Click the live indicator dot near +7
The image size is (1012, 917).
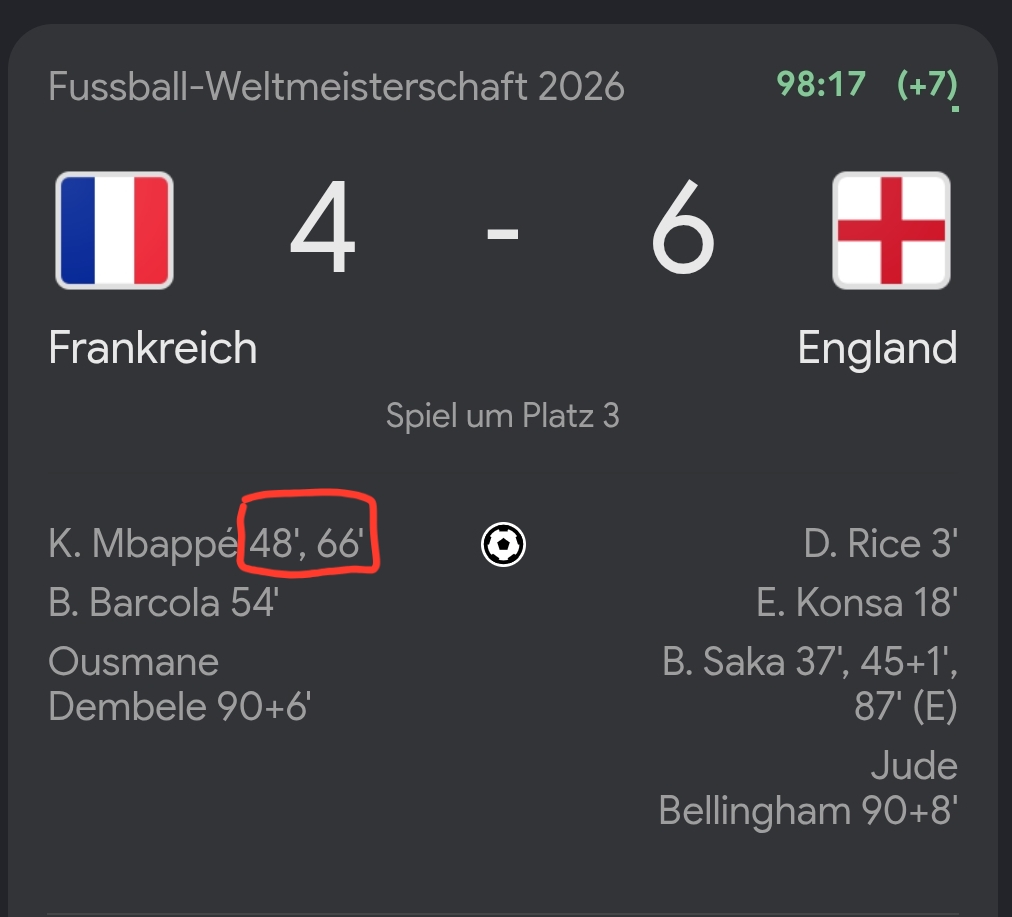click(955, 109)
